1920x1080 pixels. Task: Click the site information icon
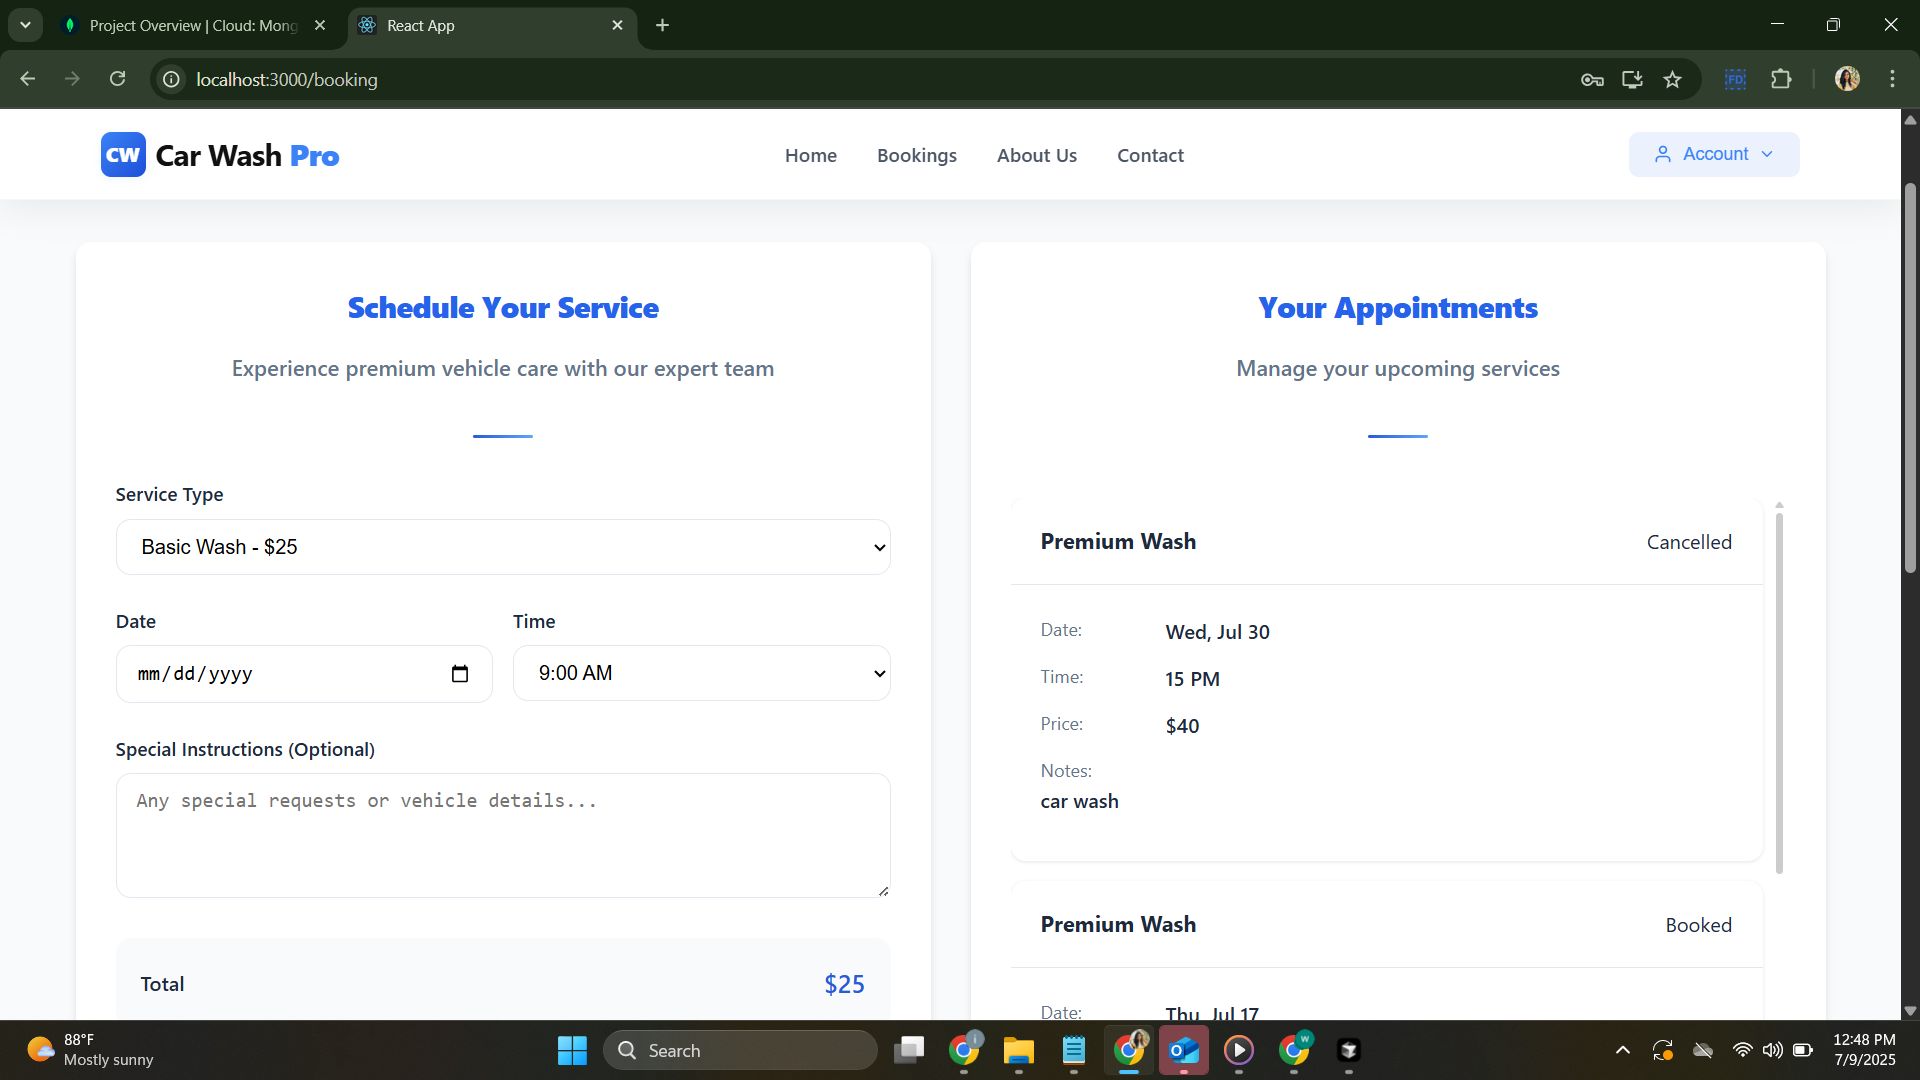(172, 79)
